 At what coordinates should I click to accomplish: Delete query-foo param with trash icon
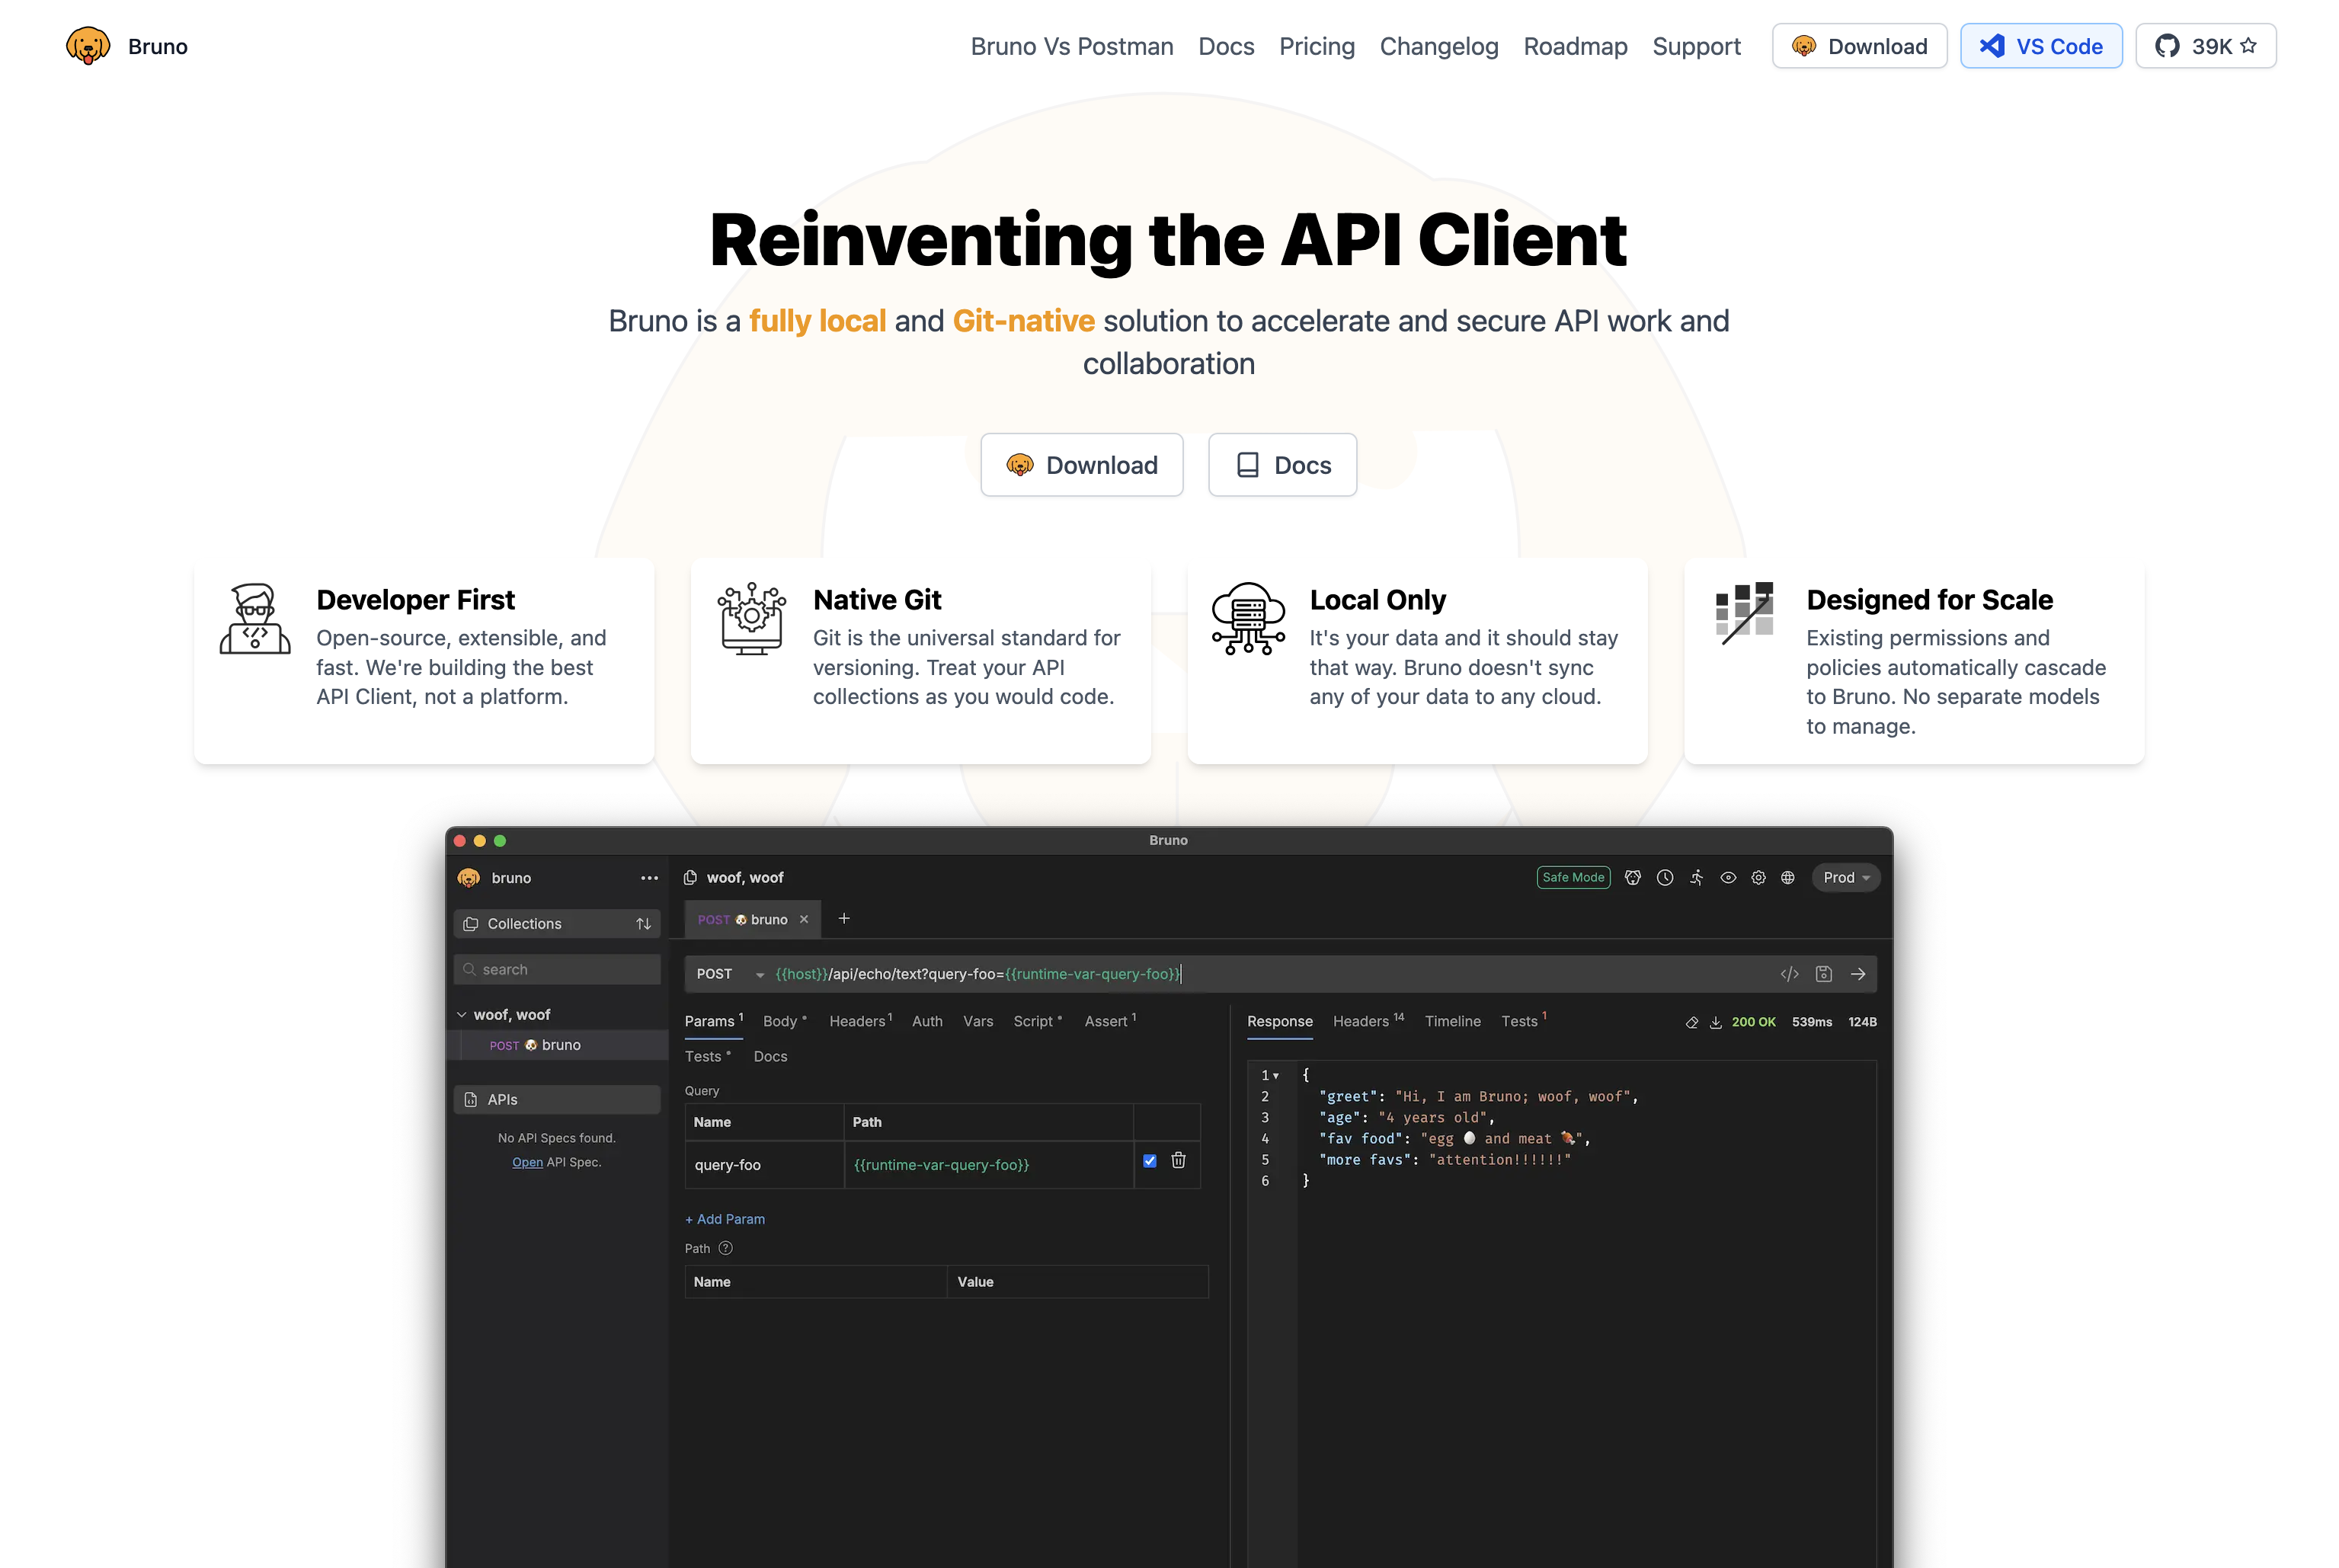tap(1179, 1160)
